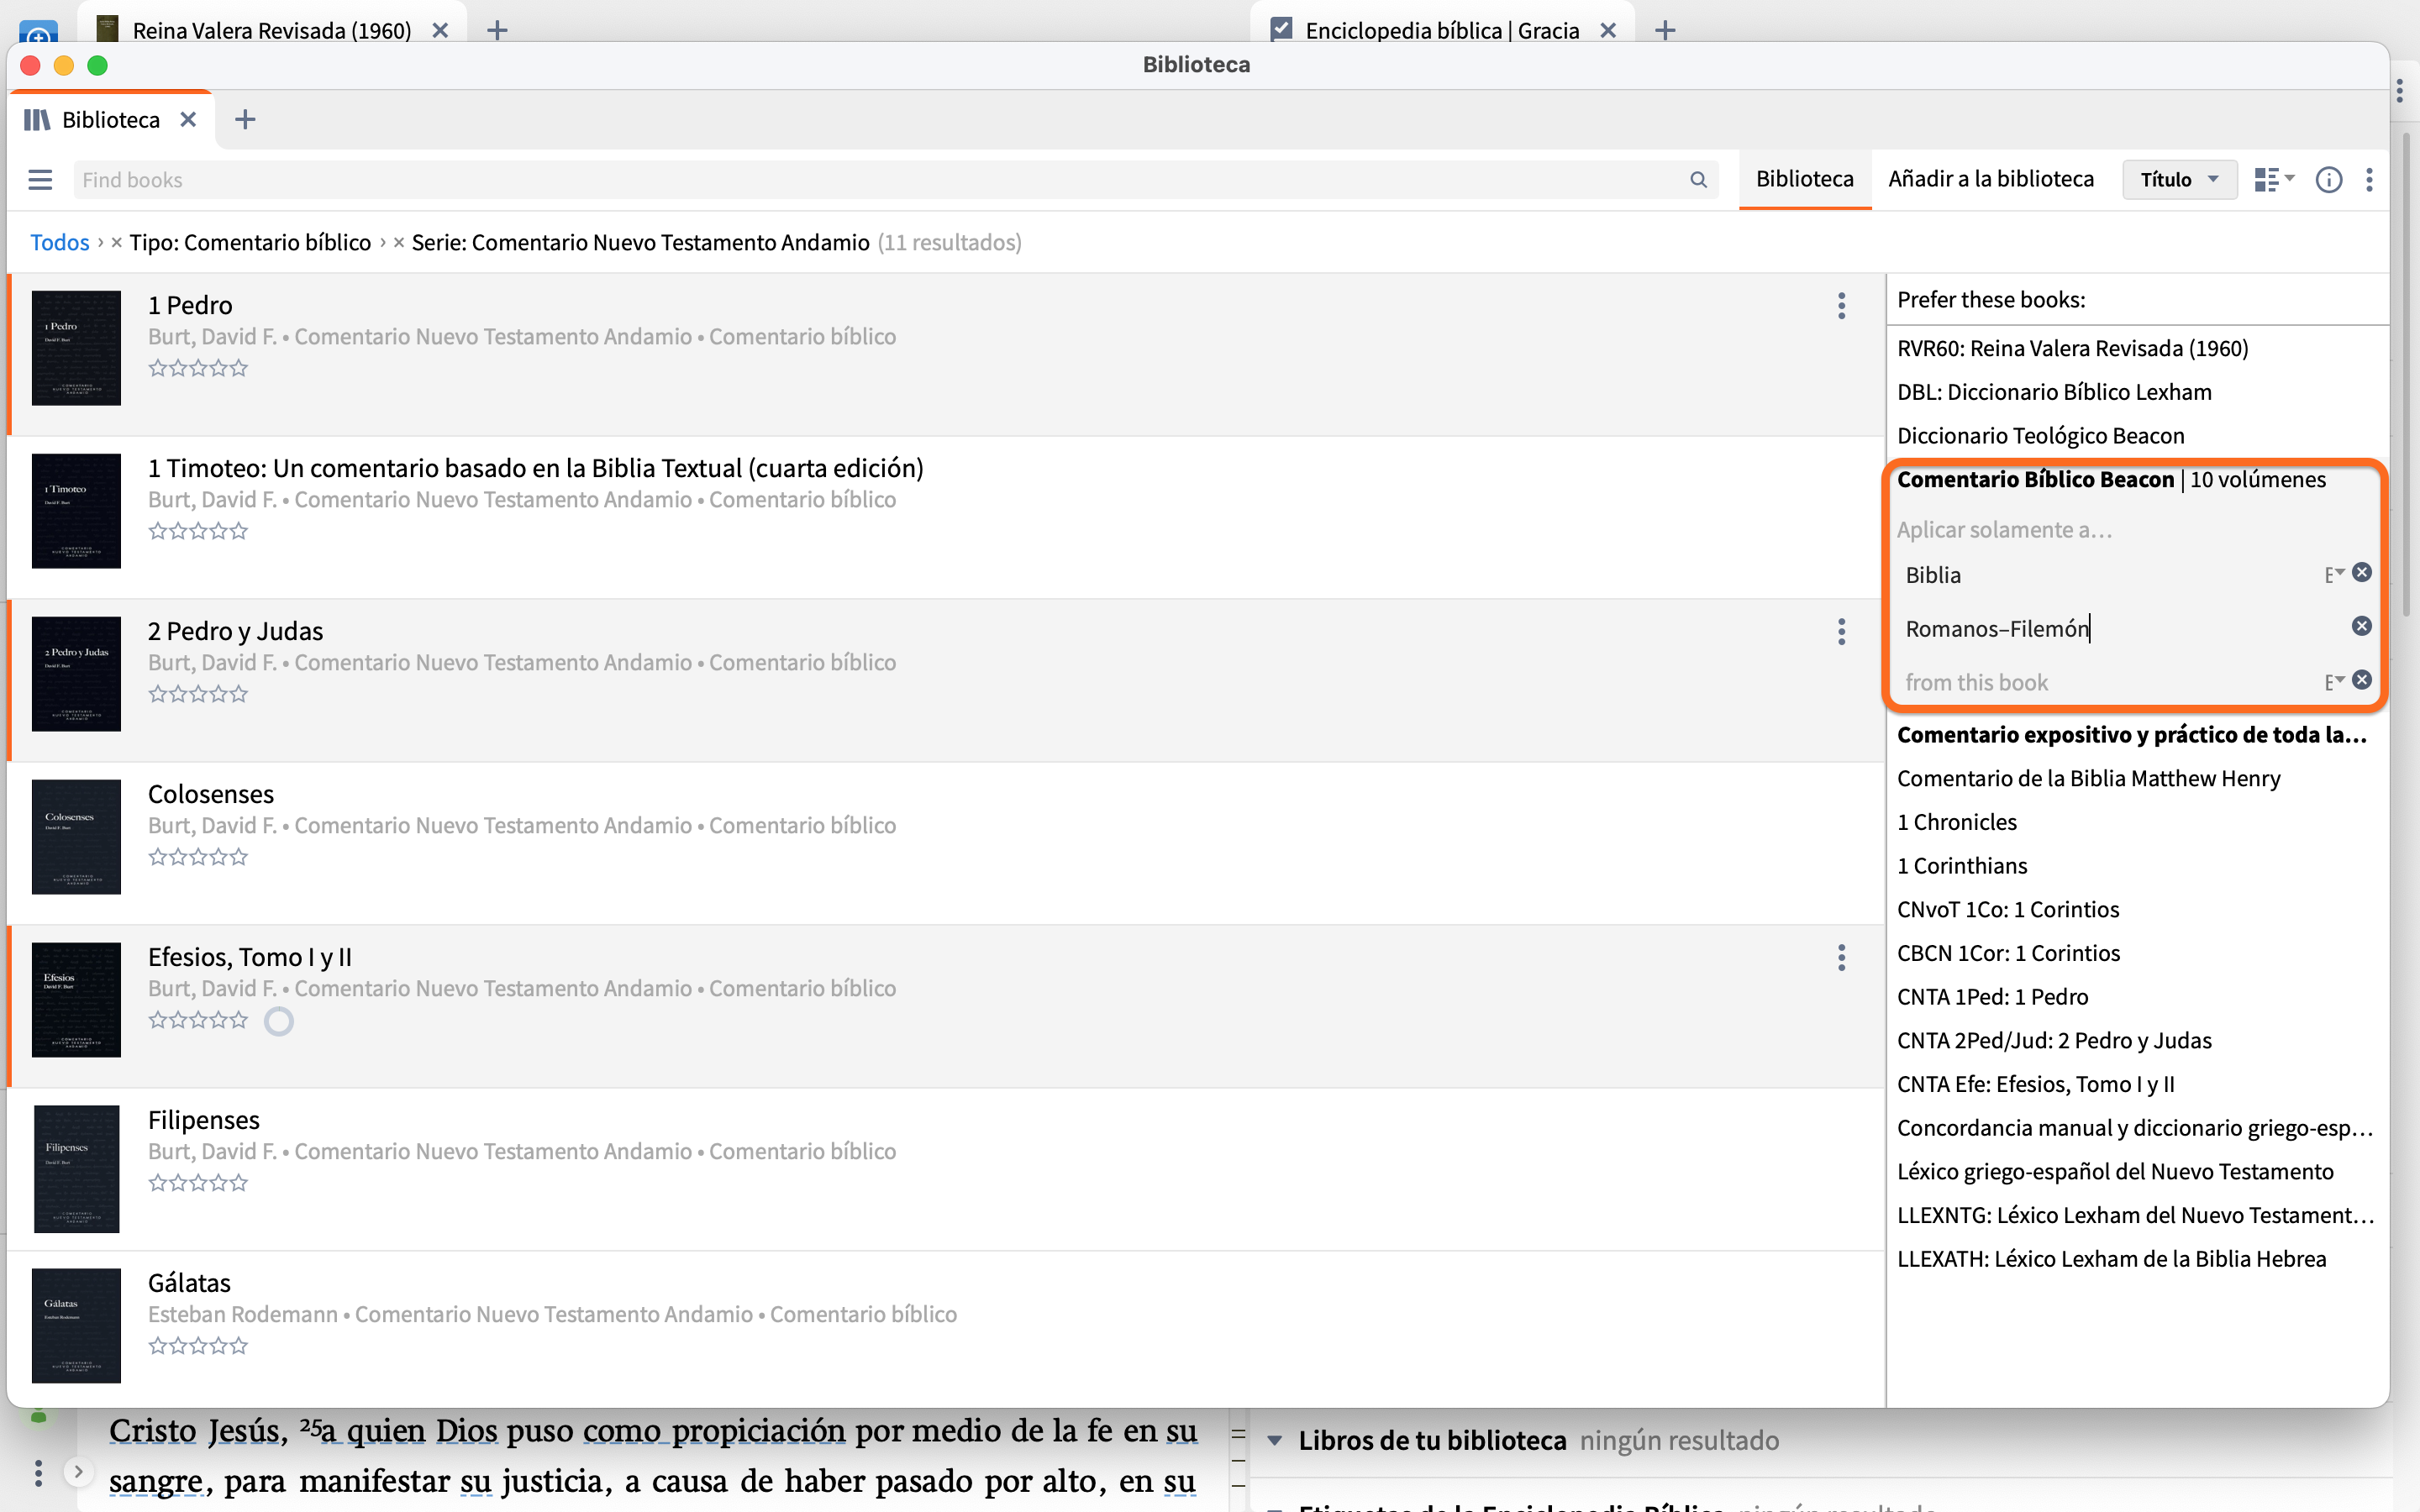This screenshot has height=1512, width=2420.
Task: Open the hamburger sidebar menu icon
Action: [x=40, y=180]
